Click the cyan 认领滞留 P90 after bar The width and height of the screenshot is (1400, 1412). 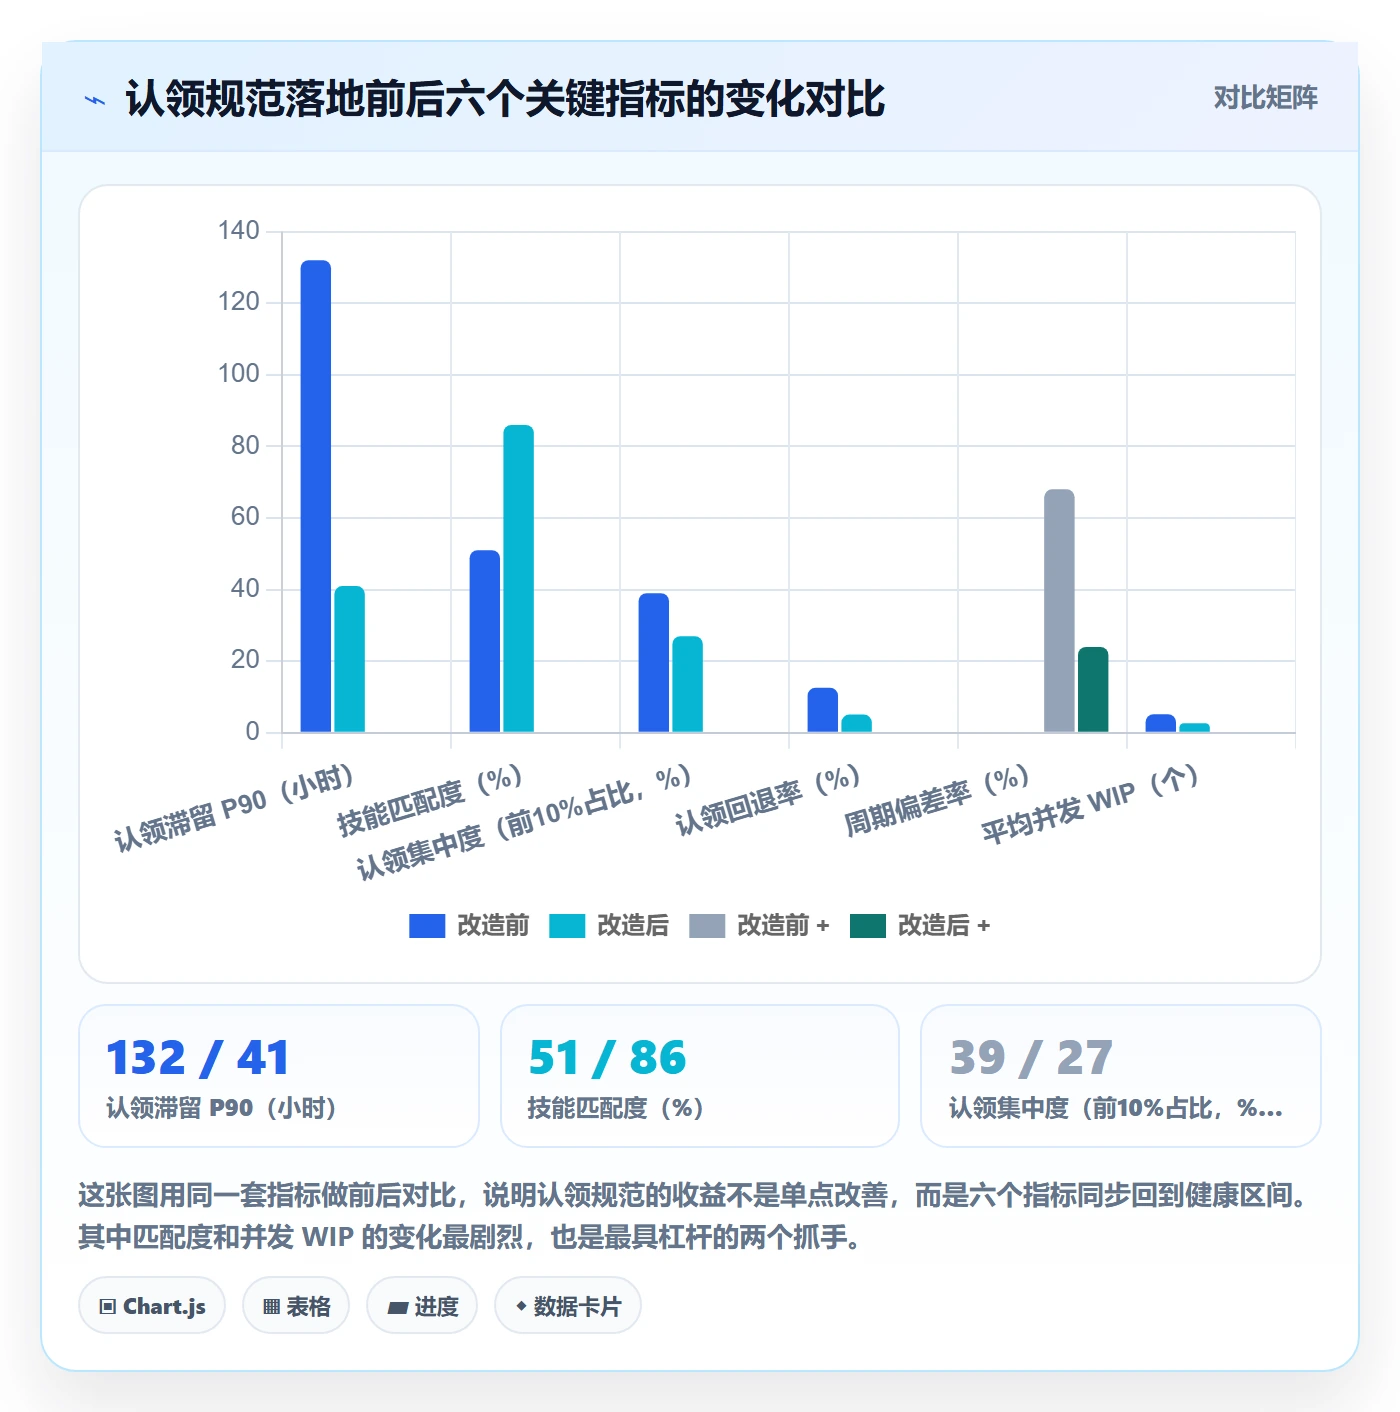point(349,659)
